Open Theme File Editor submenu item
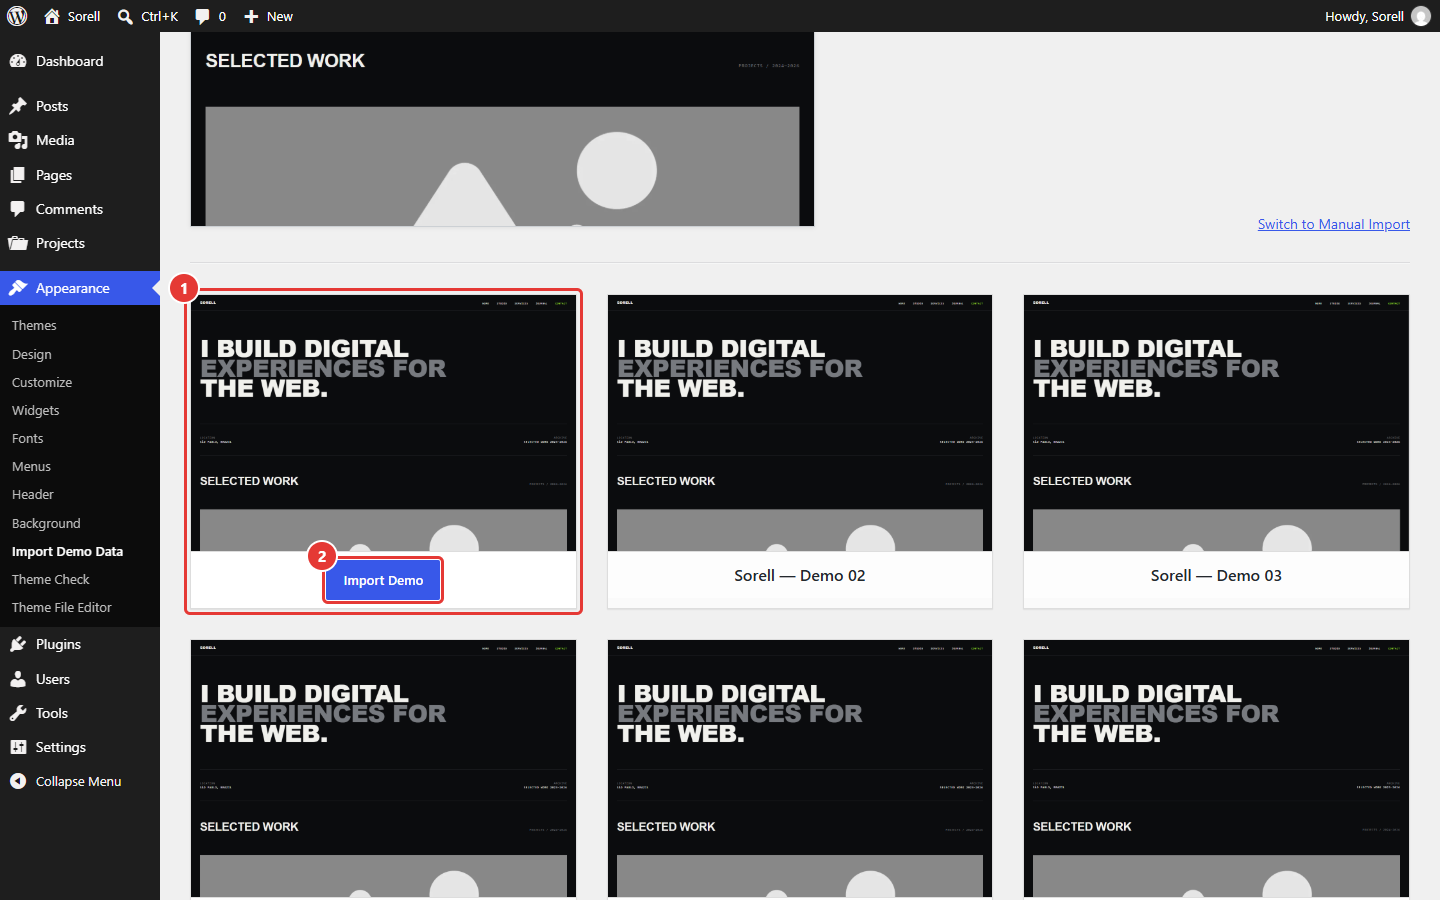Image resolution: width=1440 pixels, height=900 pixels. coord(62,607)
